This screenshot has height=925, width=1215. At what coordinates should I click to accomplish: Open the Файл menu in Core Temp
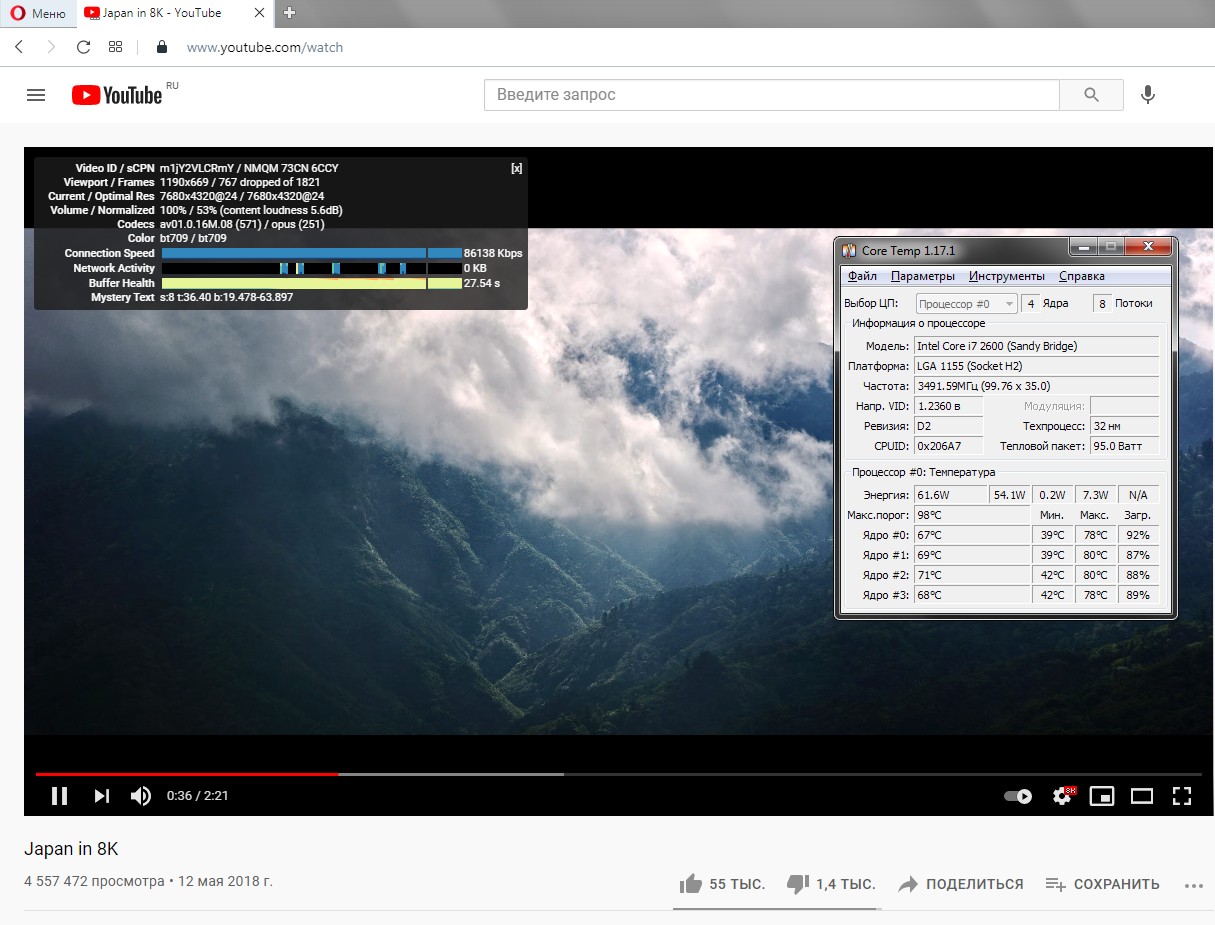click(861, 276)
